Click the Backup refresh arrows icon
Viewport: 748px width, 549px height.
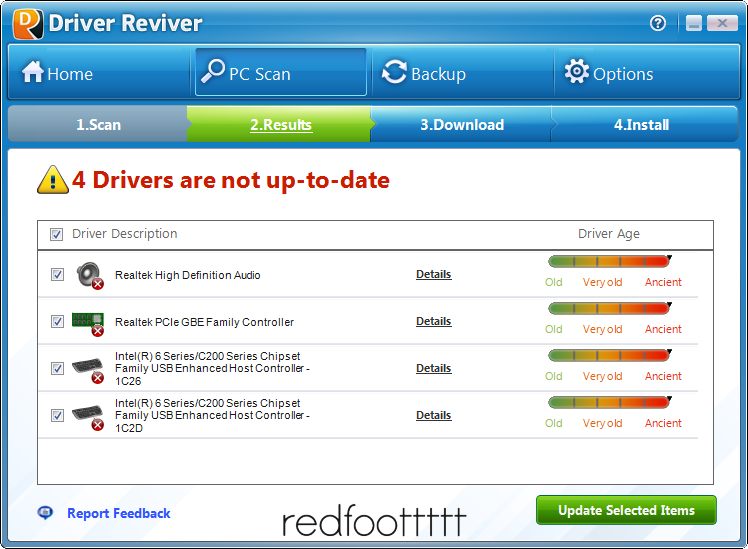click(x=395, y=72)
